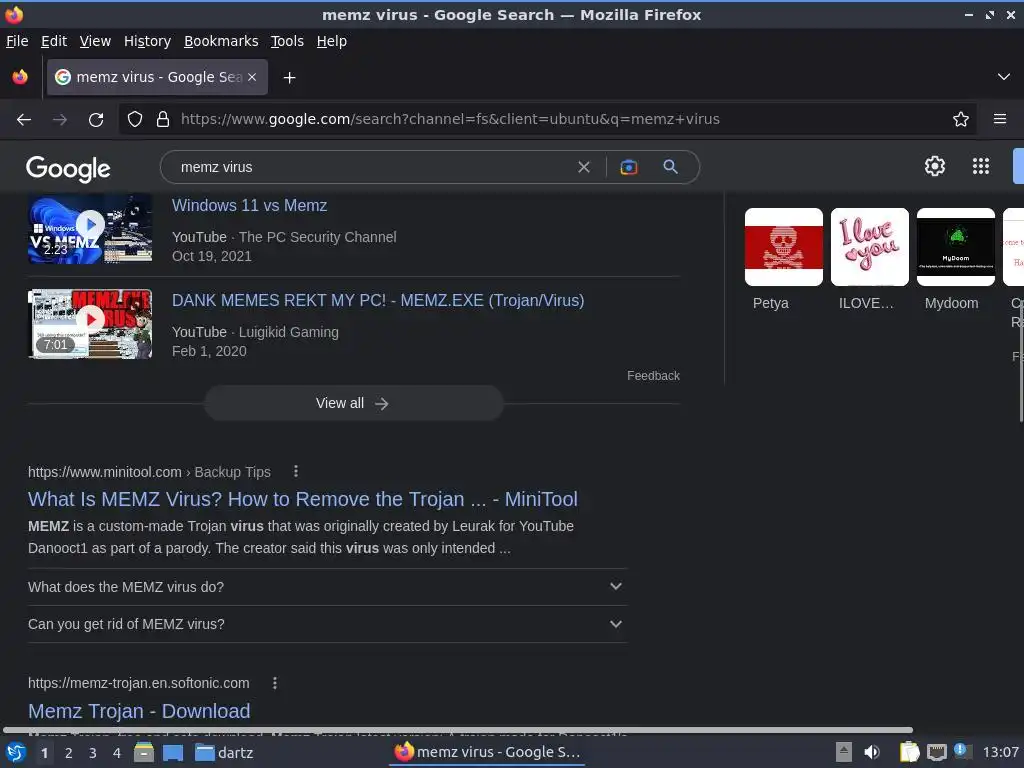Click the network status tray icon
Image resolution: width=1024 pixels, height=768 pixels.
click(936, 752)
